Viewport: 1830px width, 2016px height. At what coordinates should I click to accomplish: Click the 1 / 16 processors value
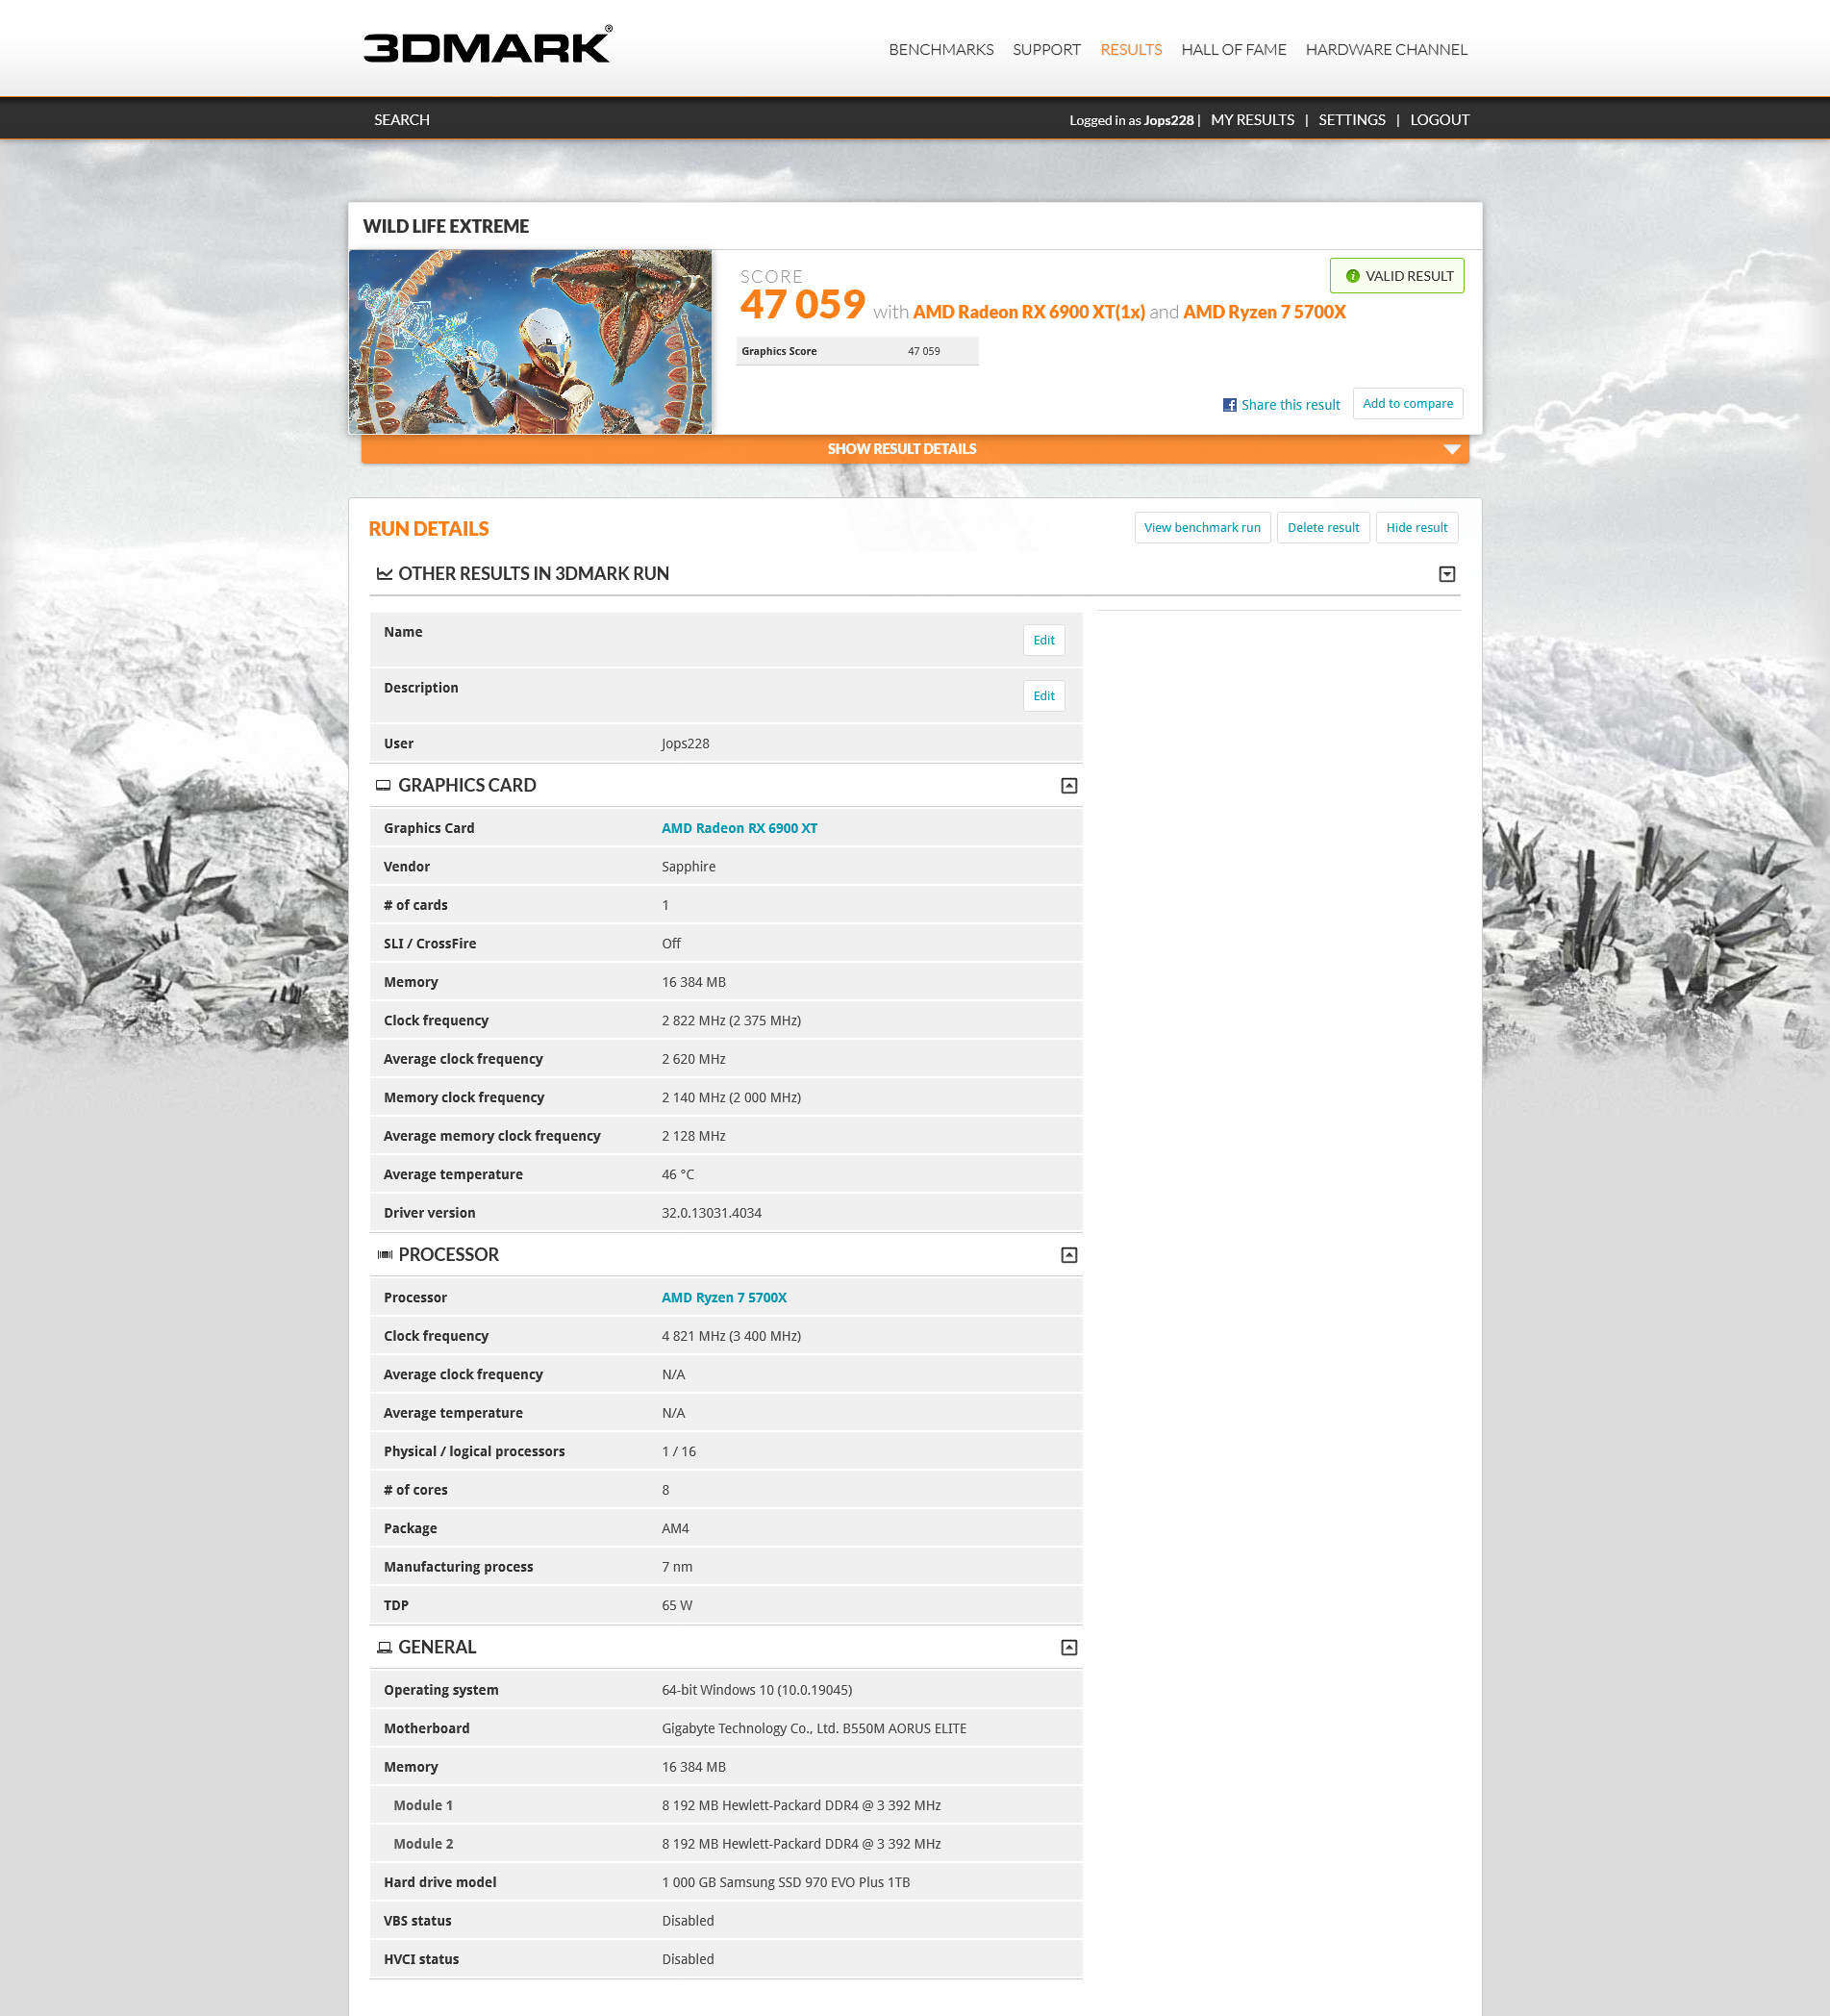point(678,1451)
